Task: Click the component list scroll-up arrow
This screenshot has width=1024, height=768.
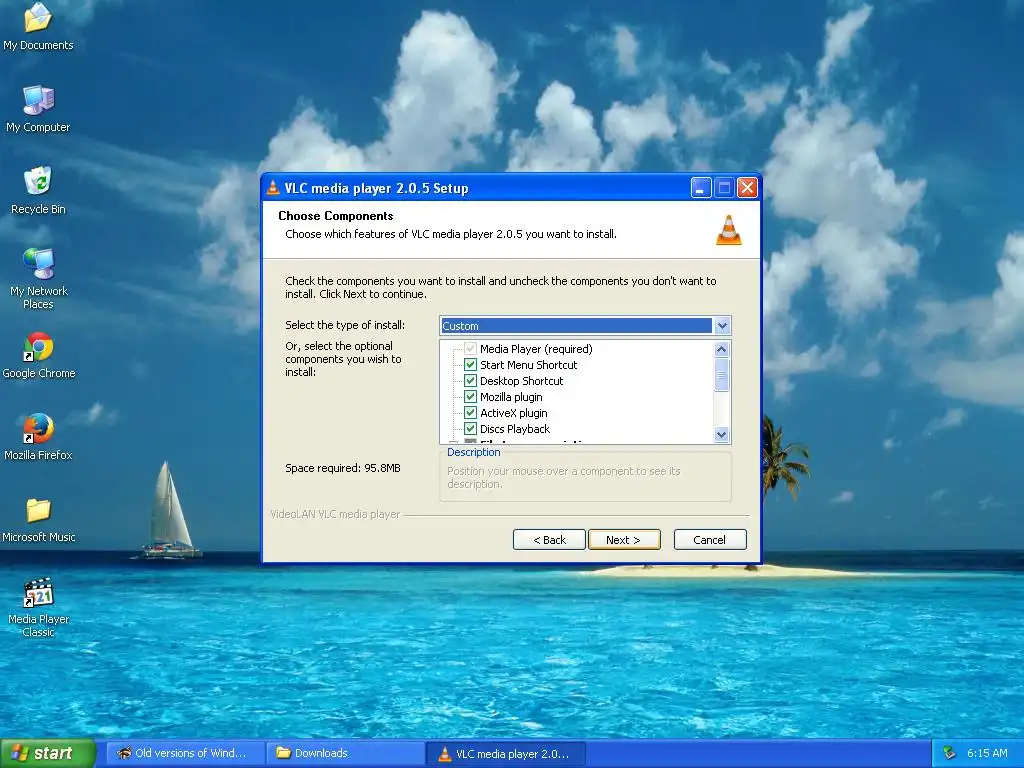Action: tap(722, 349)
